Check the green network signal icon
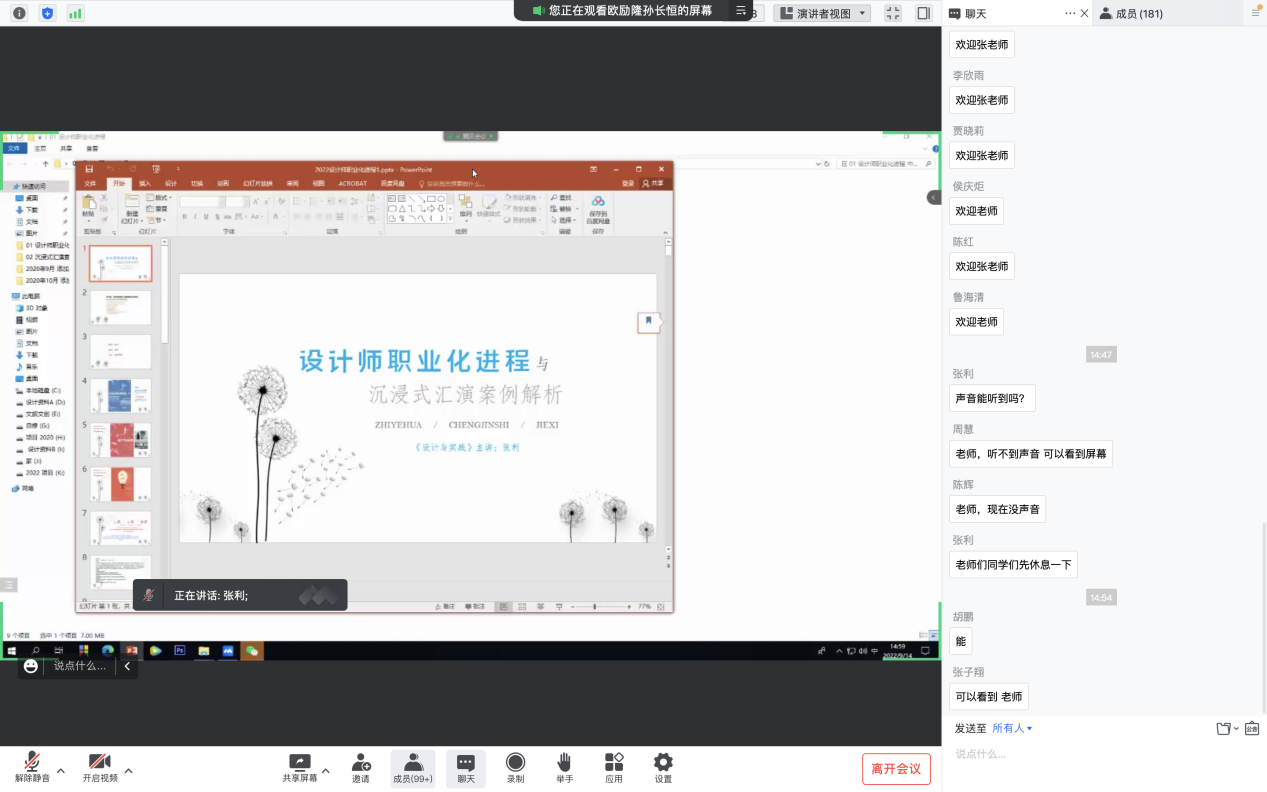The image size is (1267, 792). click(75, 13)
